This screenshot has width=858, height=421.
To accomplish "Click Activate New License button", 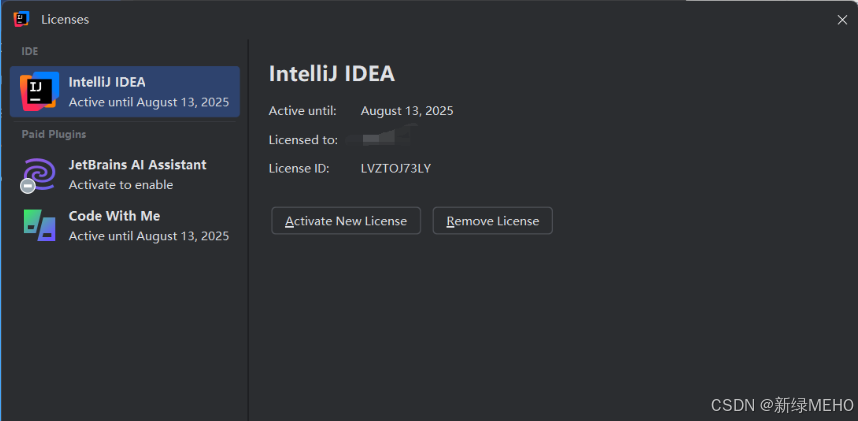I will 346,221.
